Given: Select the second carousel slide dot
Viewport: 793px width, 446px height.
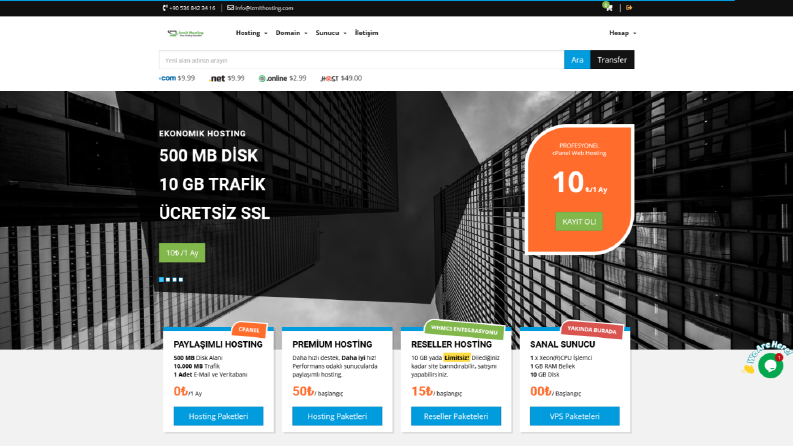Looking at the screenshot, I should click(x=168, y=280).
